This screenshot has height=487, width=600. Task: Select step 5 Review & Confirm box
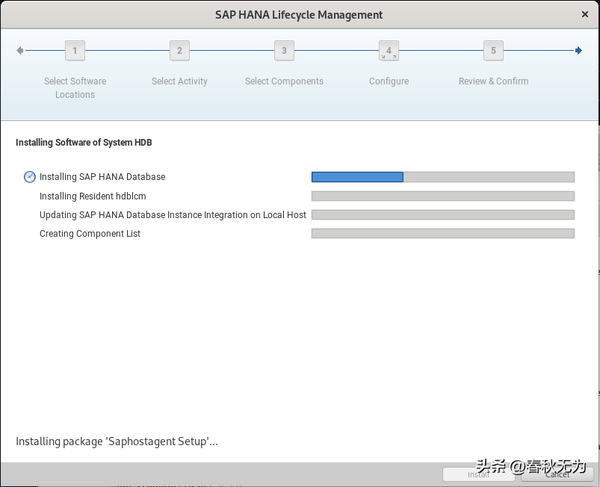point(493,50)
